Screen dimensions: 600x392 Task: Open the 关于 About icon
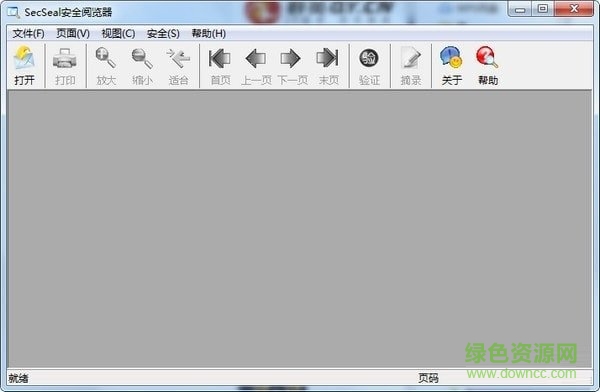(451, 57)
